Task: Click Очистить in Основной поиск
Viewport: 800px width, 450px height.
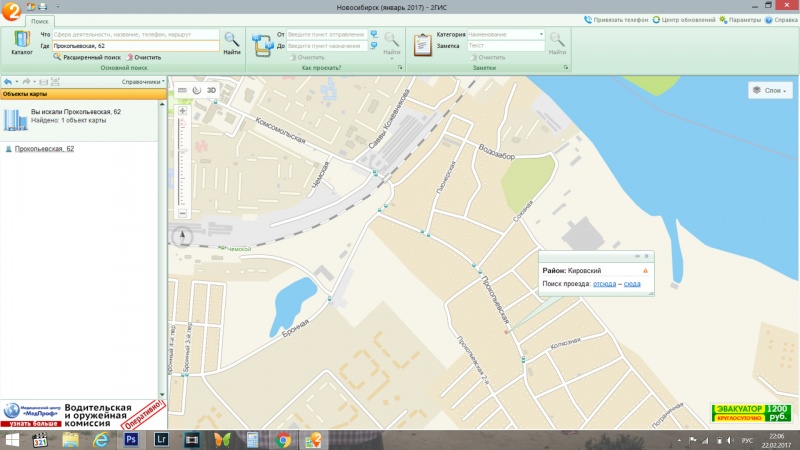Action: (143, 57)
